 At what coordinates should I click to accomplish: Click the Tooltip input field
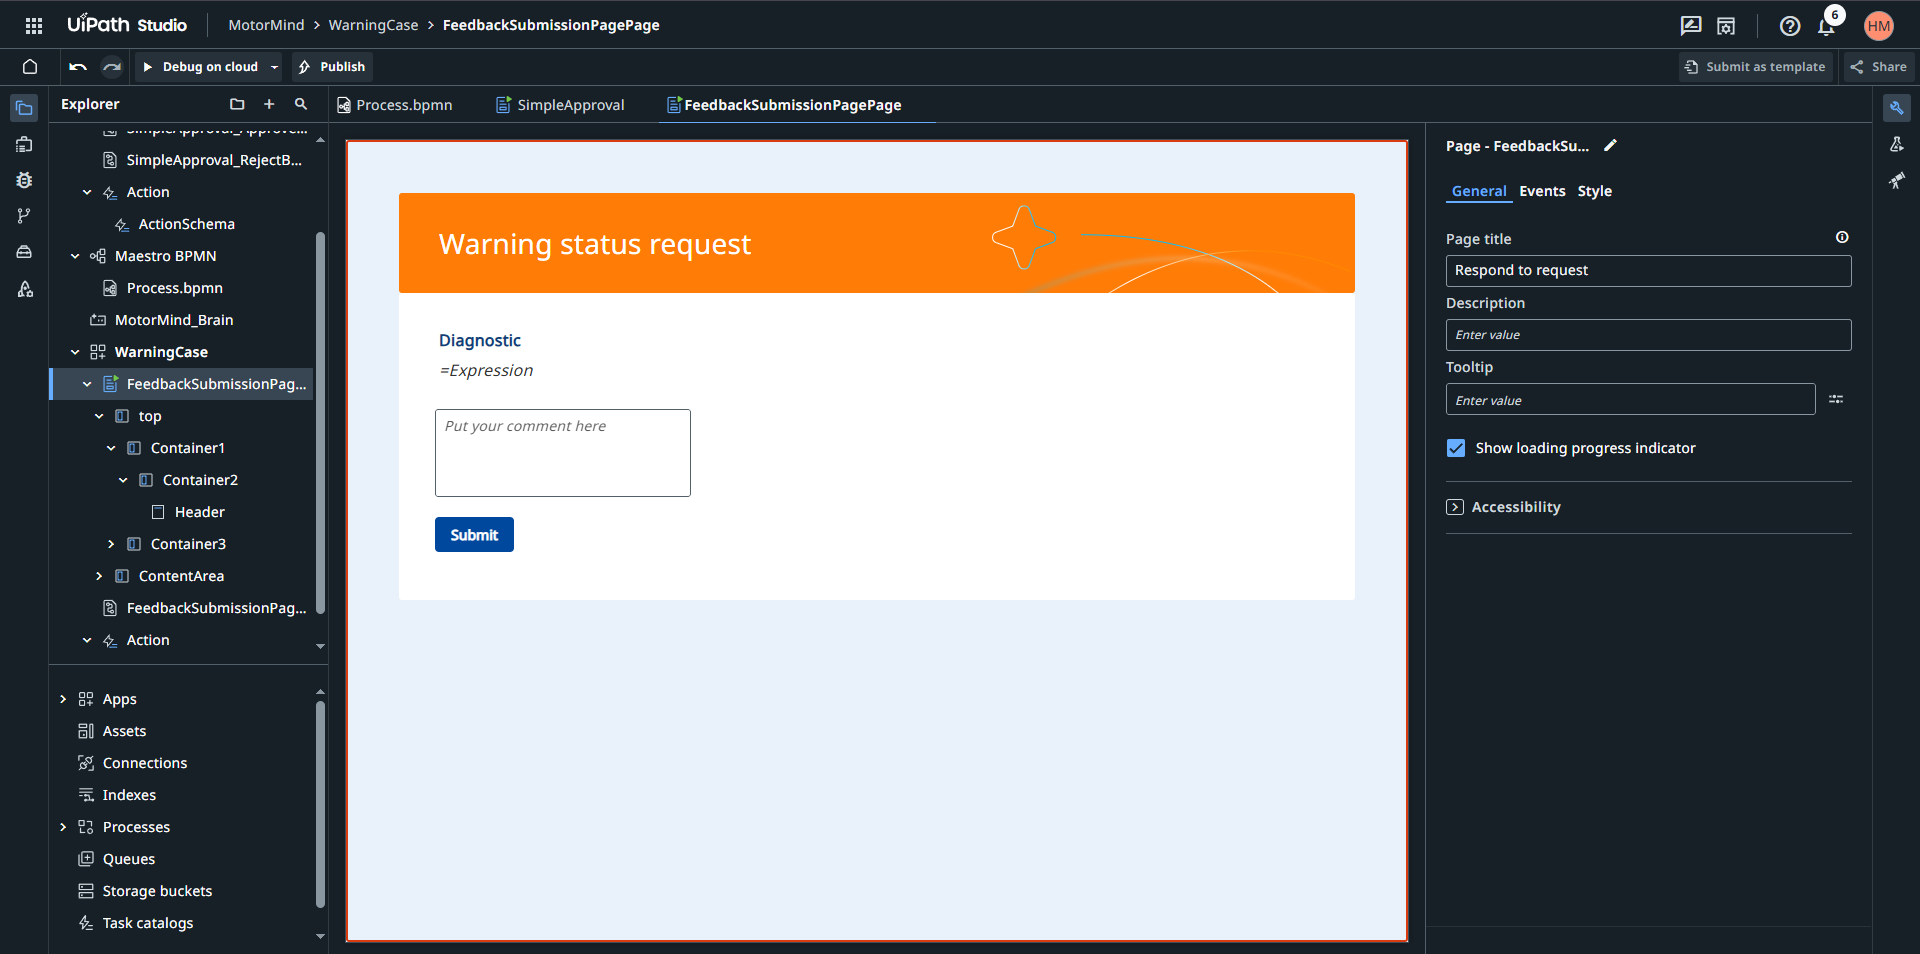click(x=1630, y=399)
